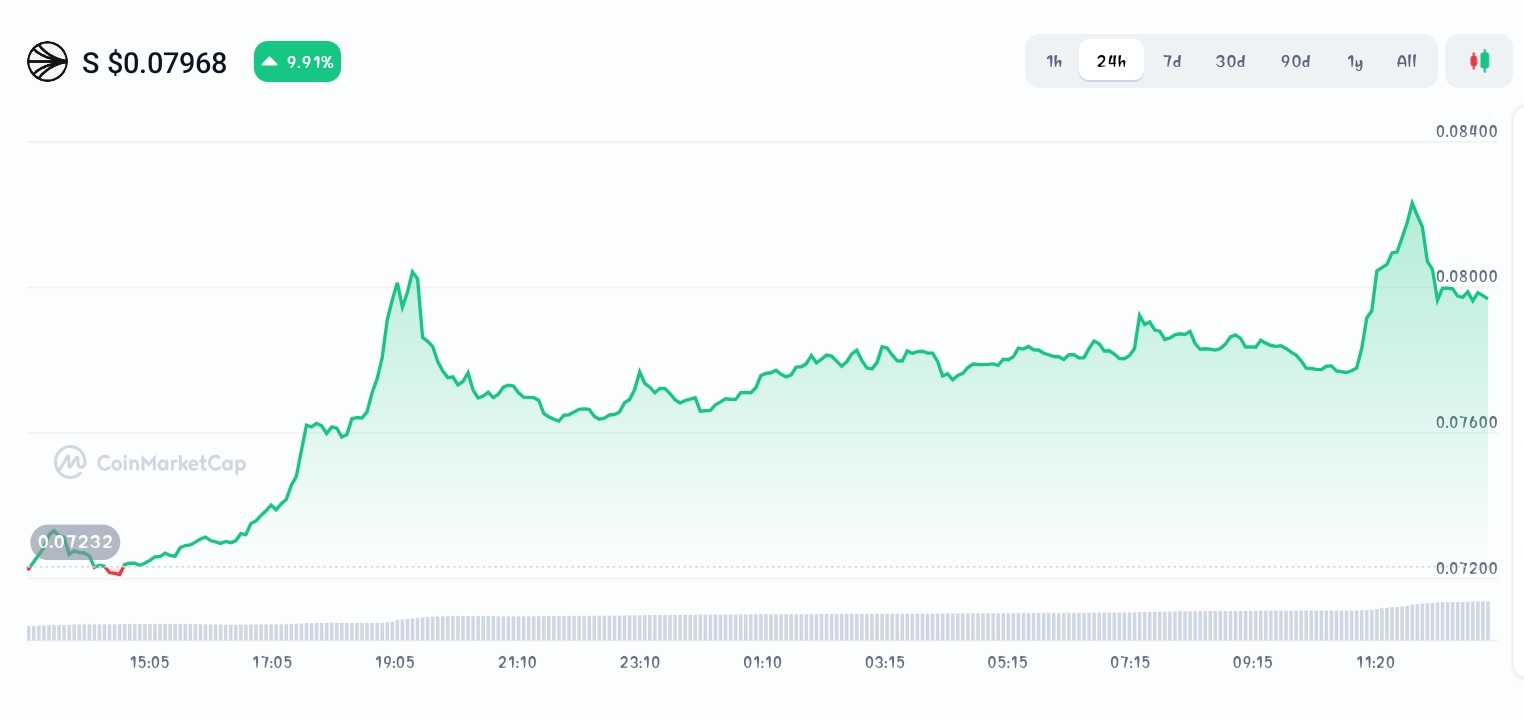Select the 1h time range tab
Image resolution: width=1524 pixels, height=720 pixels.
point(1054,61)
